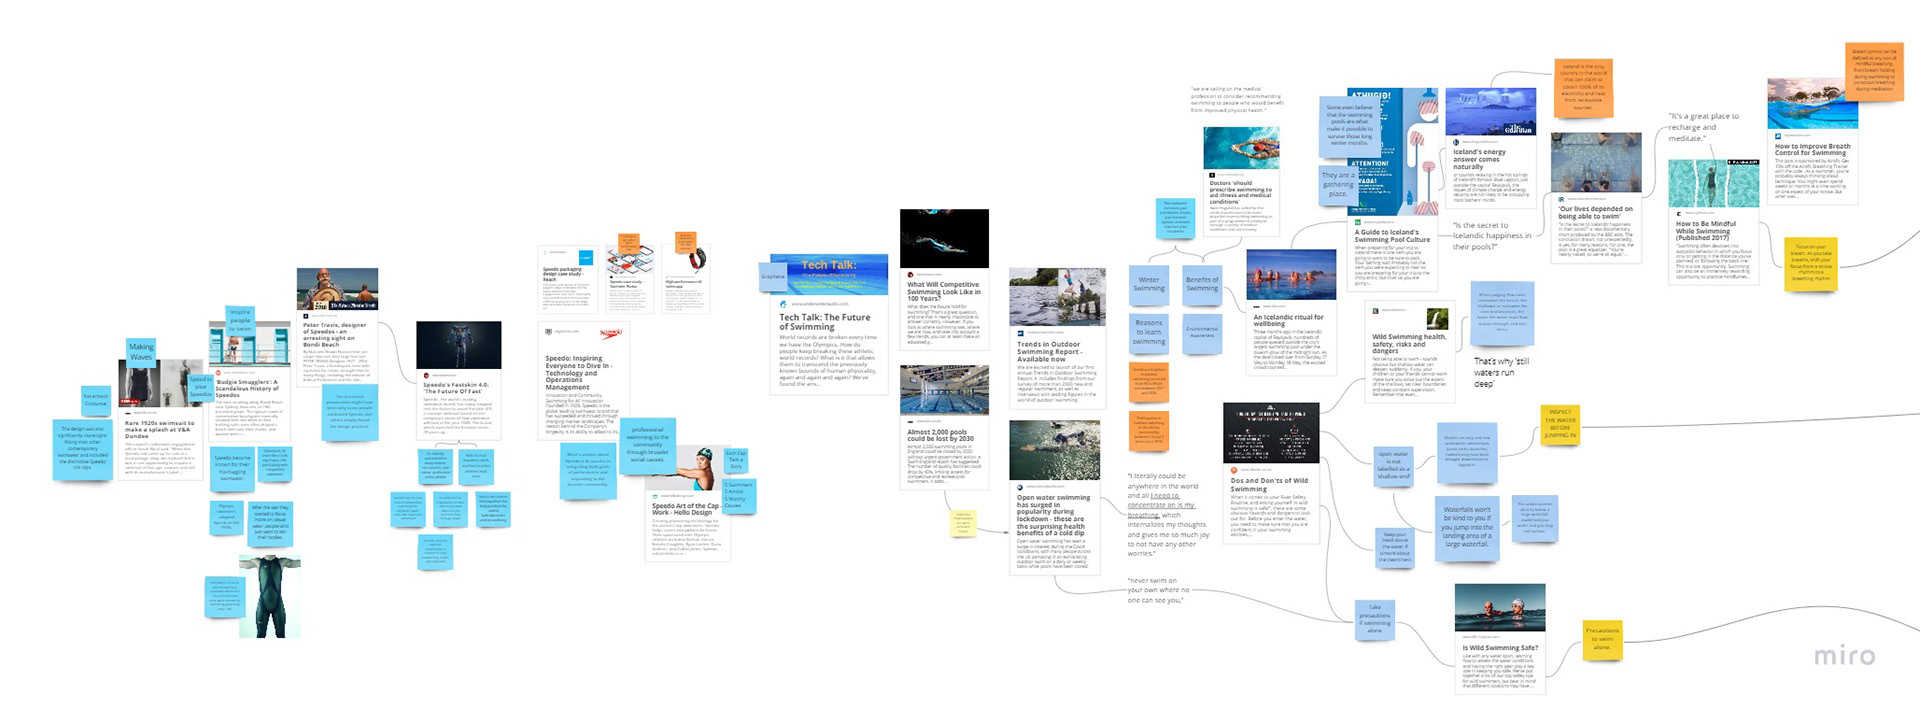Viewport: 1920px width, 709px height.
Task: Click the Peter Travis beach photo thumbnail
Action: 337,289
